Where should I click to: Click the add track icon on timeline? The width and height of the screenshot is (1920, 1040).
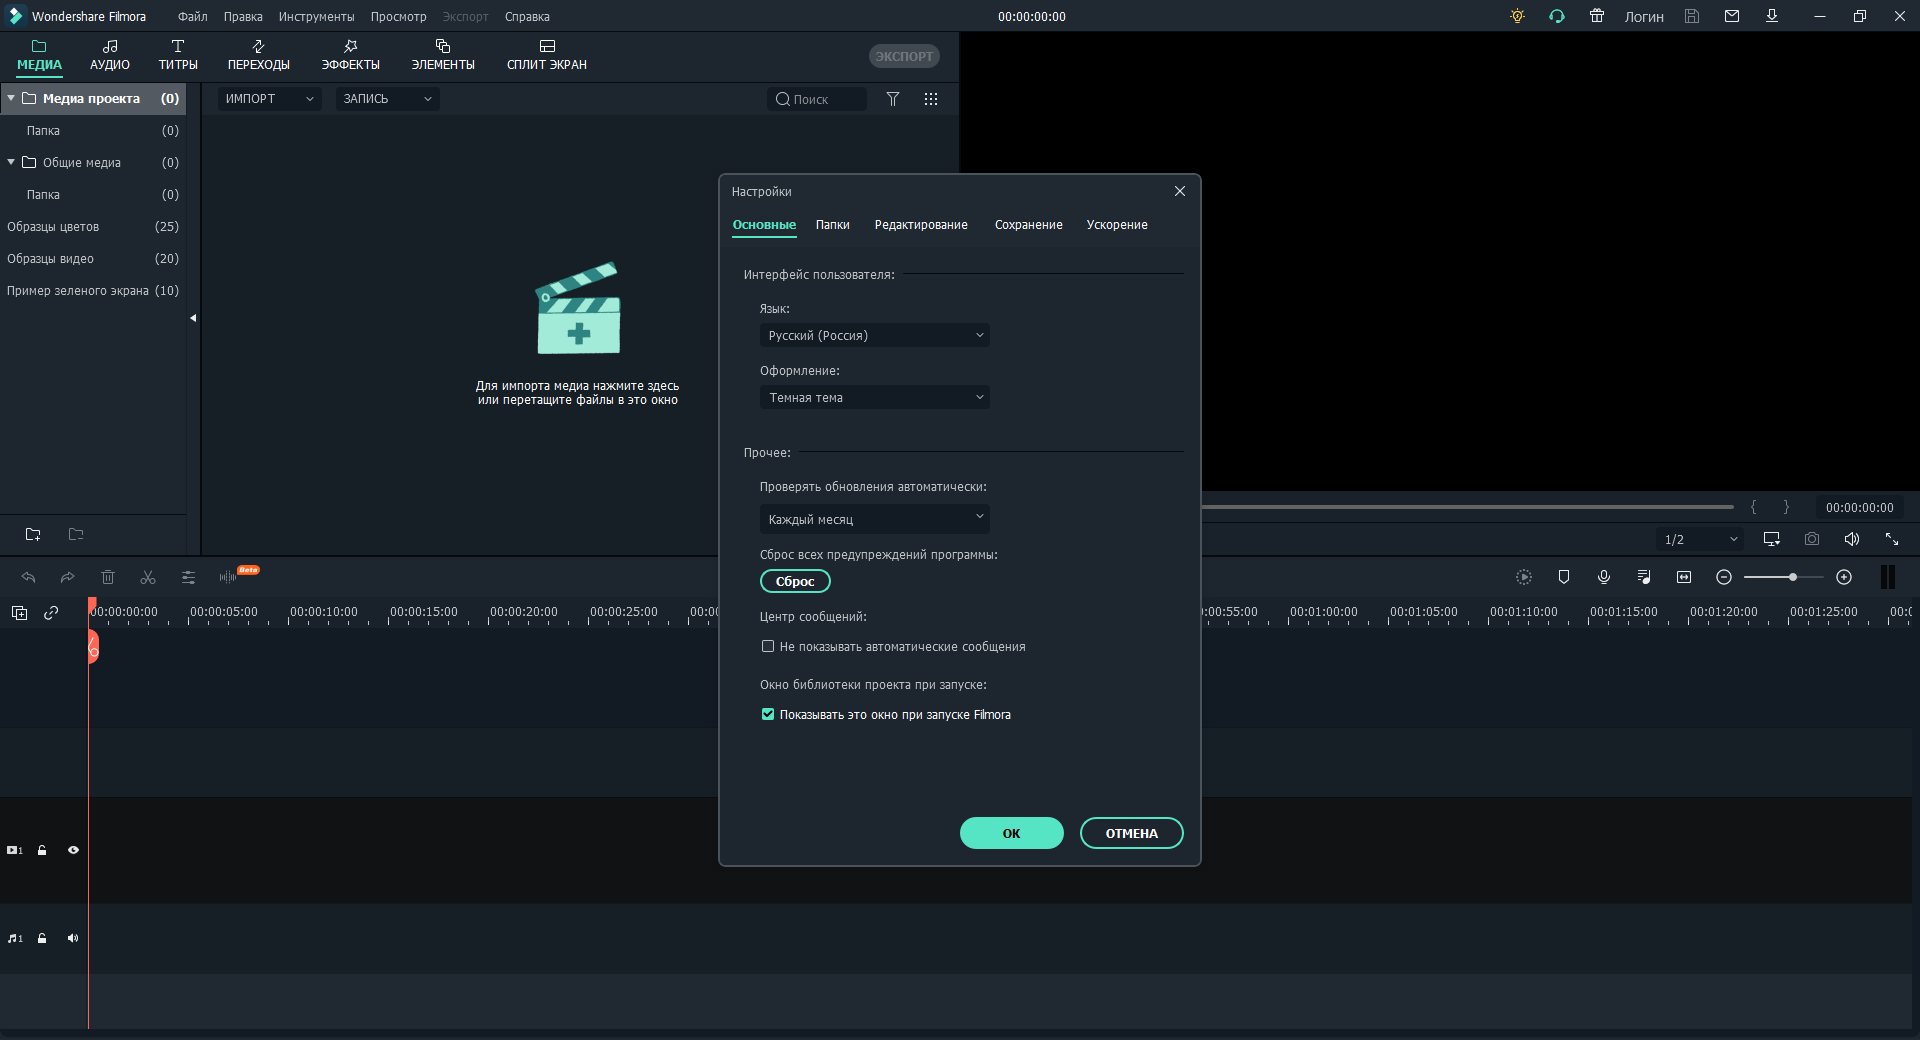[x=19, y=613]
